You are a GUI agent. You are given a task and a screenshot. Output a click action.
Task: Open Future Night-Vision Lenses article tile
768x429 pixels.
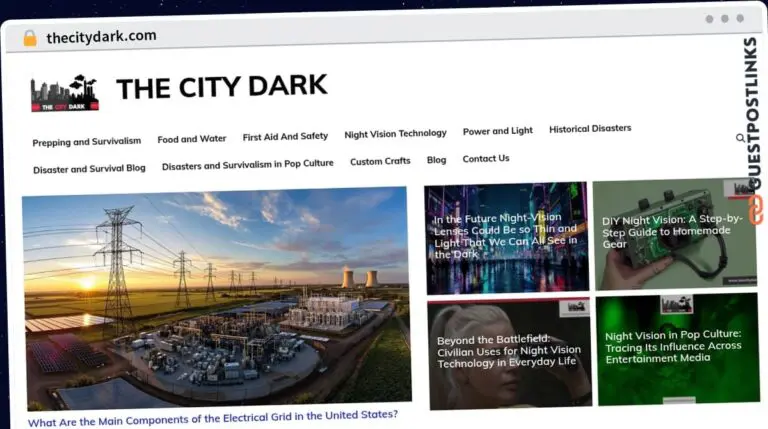(x=505, y=236)
